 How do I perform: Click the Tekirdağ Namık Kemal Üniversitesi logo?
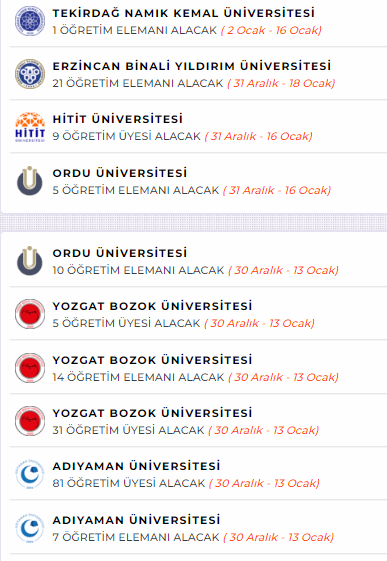tap(30, 21)
